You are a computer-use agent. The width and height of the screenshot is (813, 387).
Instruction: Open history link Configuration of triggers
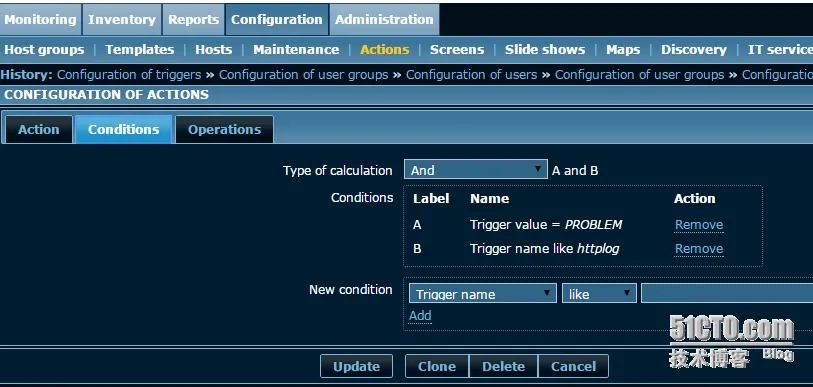[129, 75]
